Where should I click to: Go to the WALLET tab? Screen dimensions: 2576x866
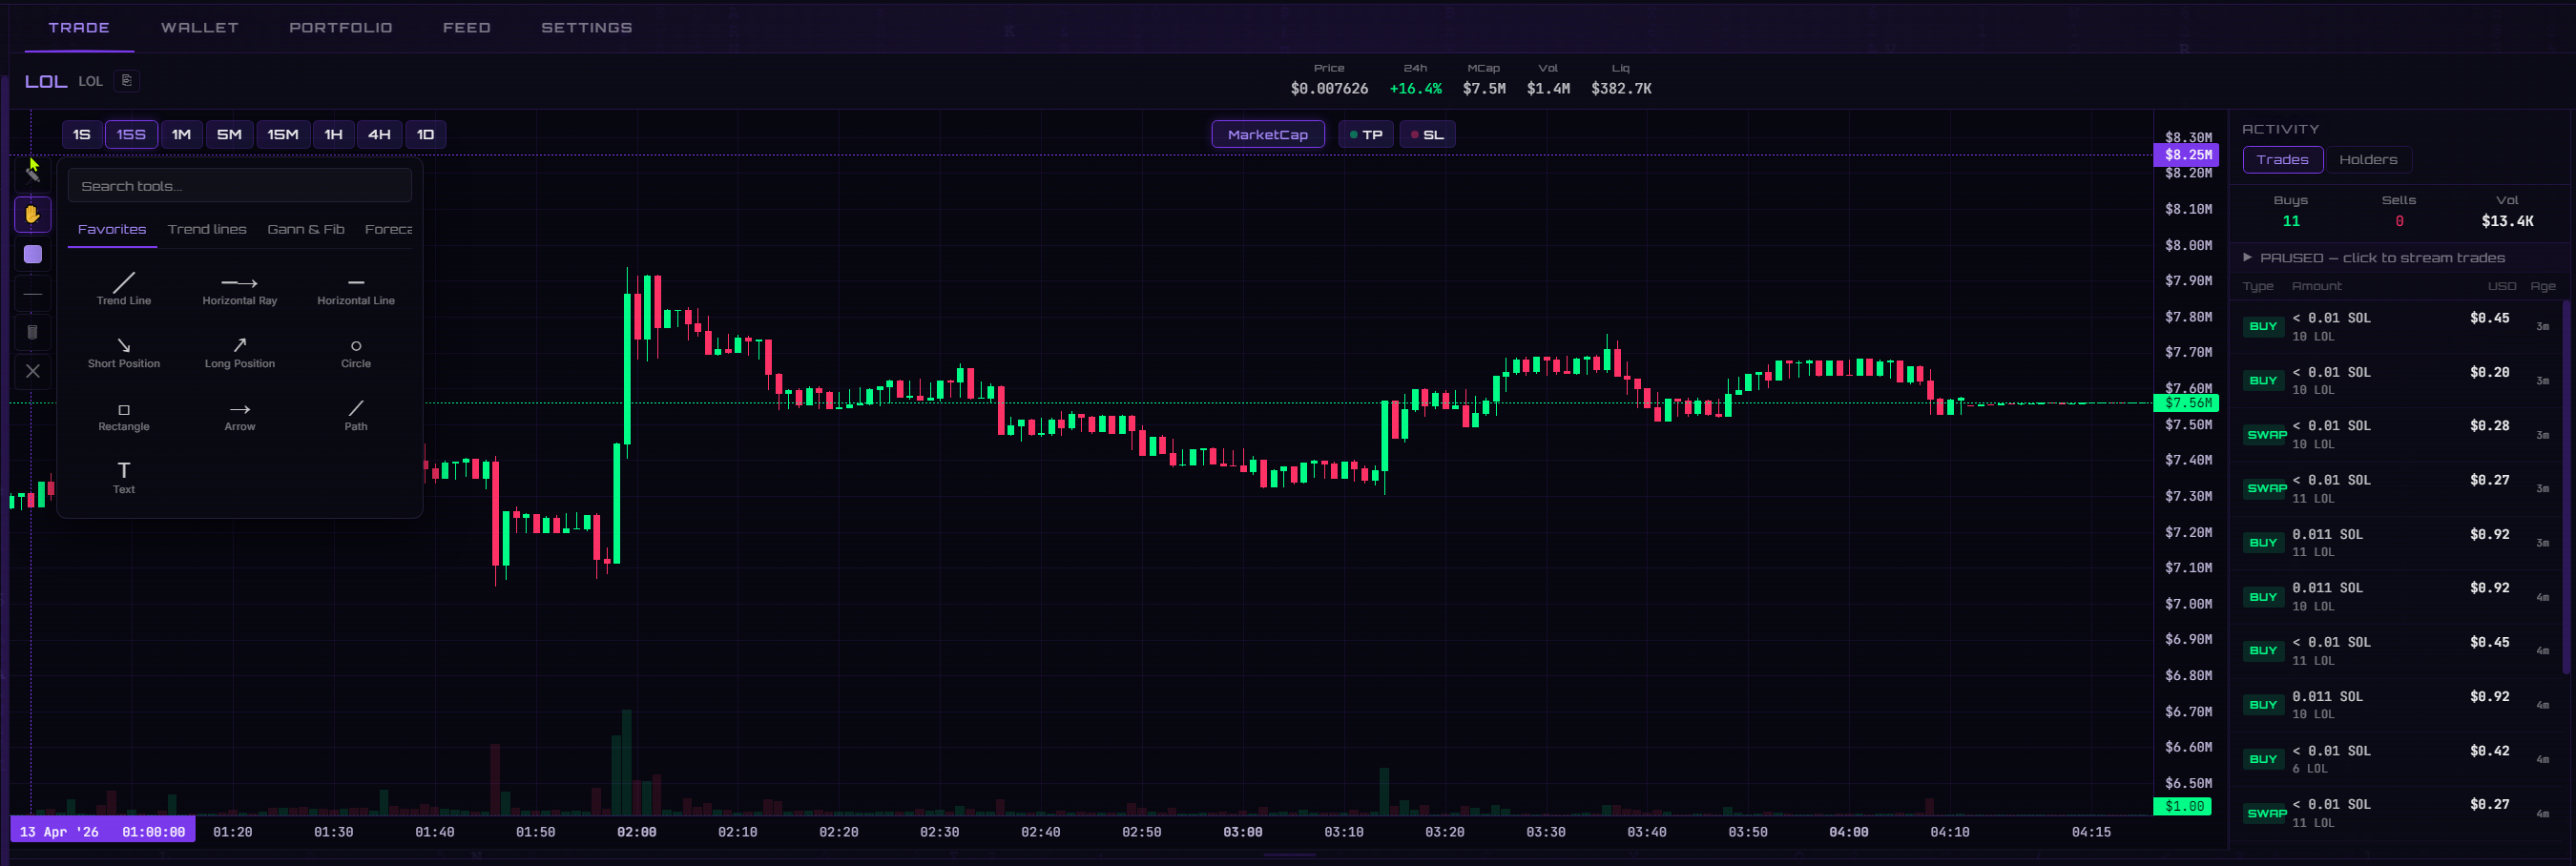coord(200,27)
